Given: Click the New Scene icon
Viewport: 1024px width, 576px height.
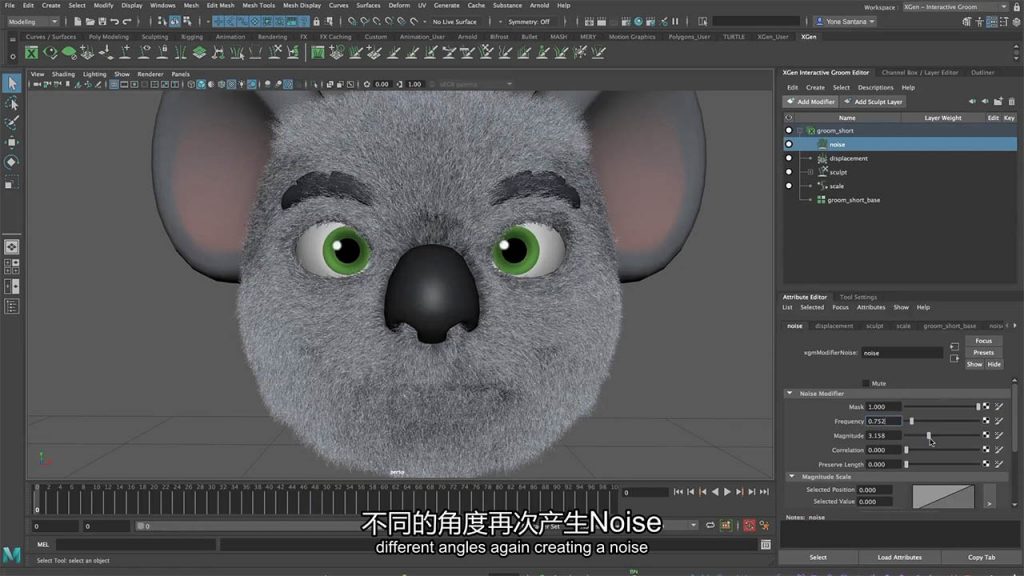Looking at the screenshot, I should pos(77,22).
